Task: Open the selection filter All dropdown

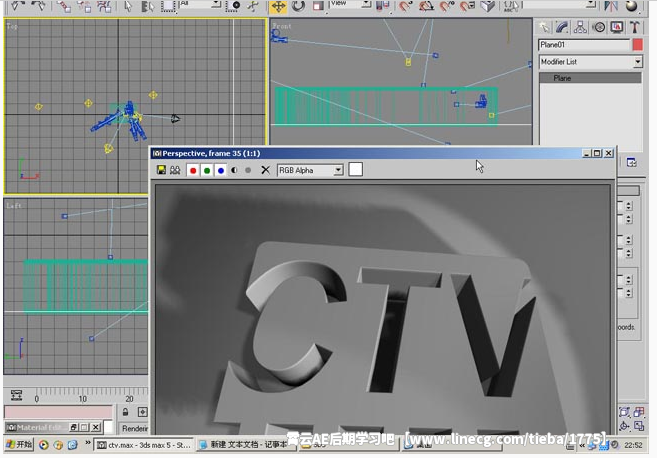Action: tap(200, 4)
